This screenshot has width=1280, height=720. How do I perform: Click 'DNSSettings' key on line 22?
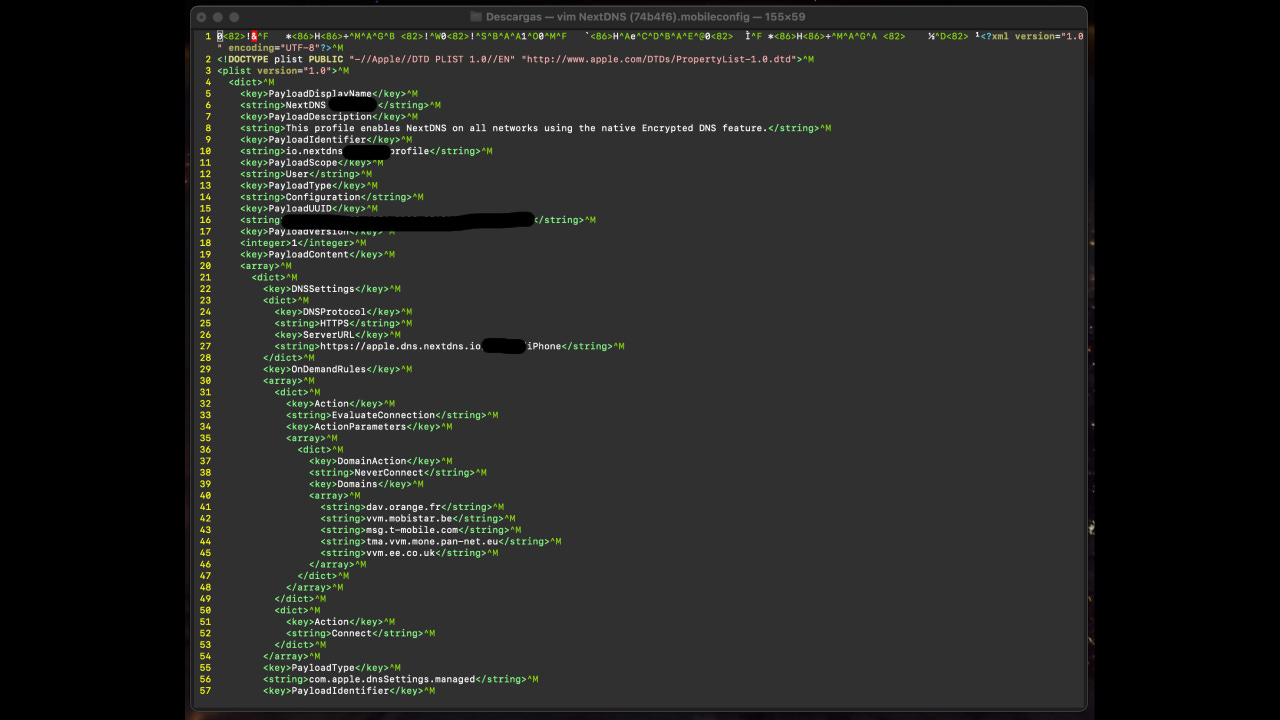point(323,289)
